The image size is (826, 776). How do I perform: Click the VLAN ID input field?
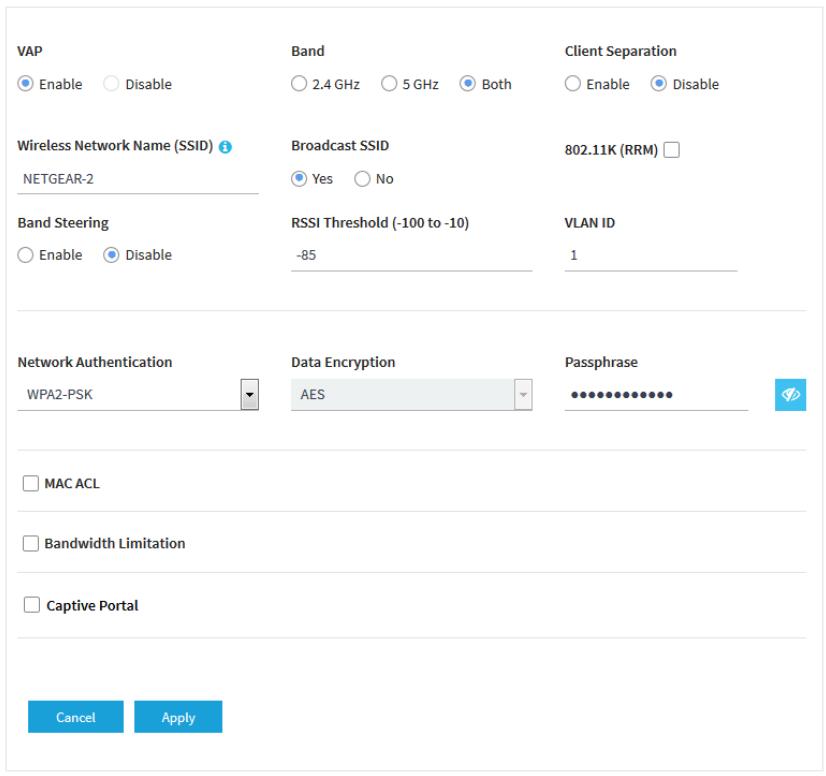click(x=651, y=256)
